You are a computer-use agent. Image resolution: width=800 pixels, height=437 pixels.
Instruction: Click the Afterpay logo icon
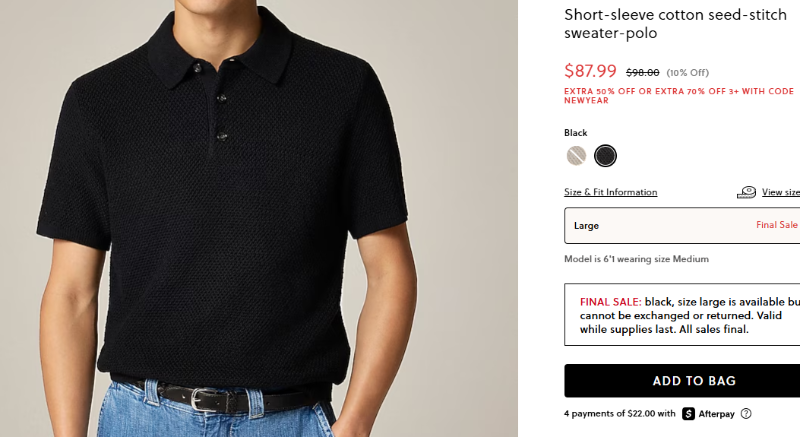tap(713, 414)
